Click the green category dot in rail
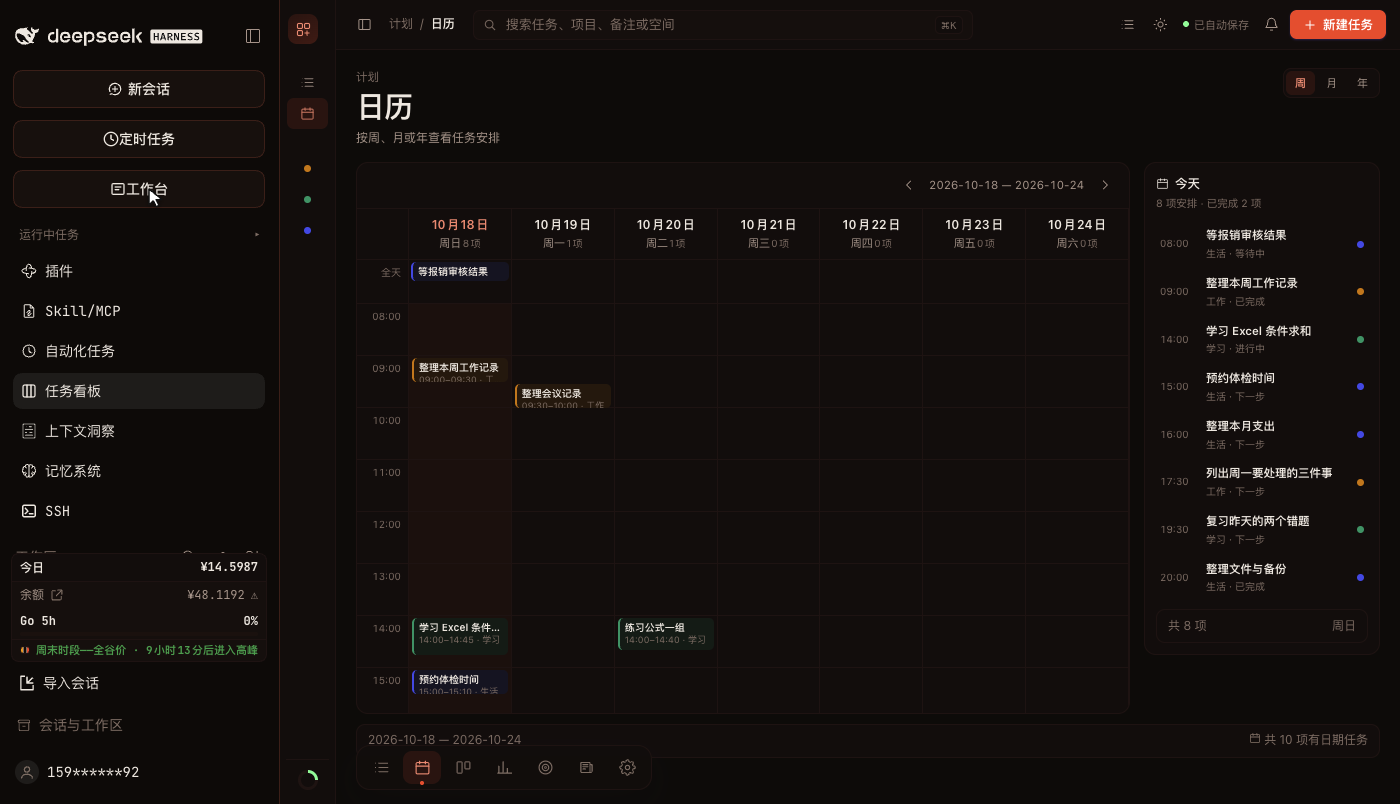The height and width of the screenshot is (804, 1400). coord(307,199)
